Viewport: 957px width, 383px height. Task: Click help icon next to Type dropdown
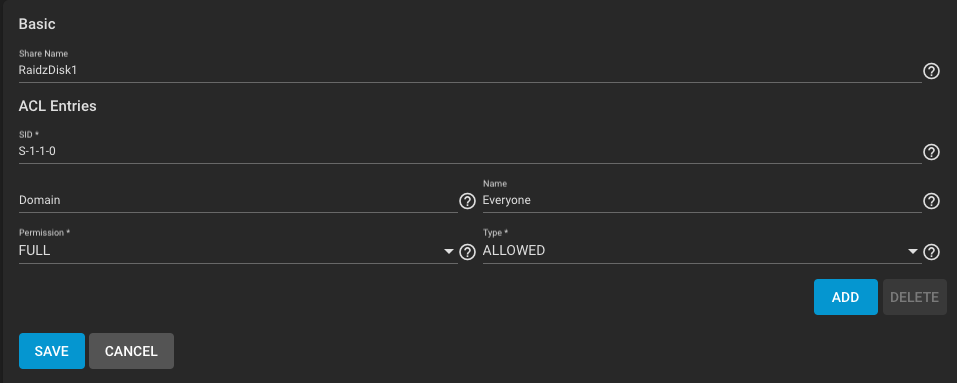point(931,252)
